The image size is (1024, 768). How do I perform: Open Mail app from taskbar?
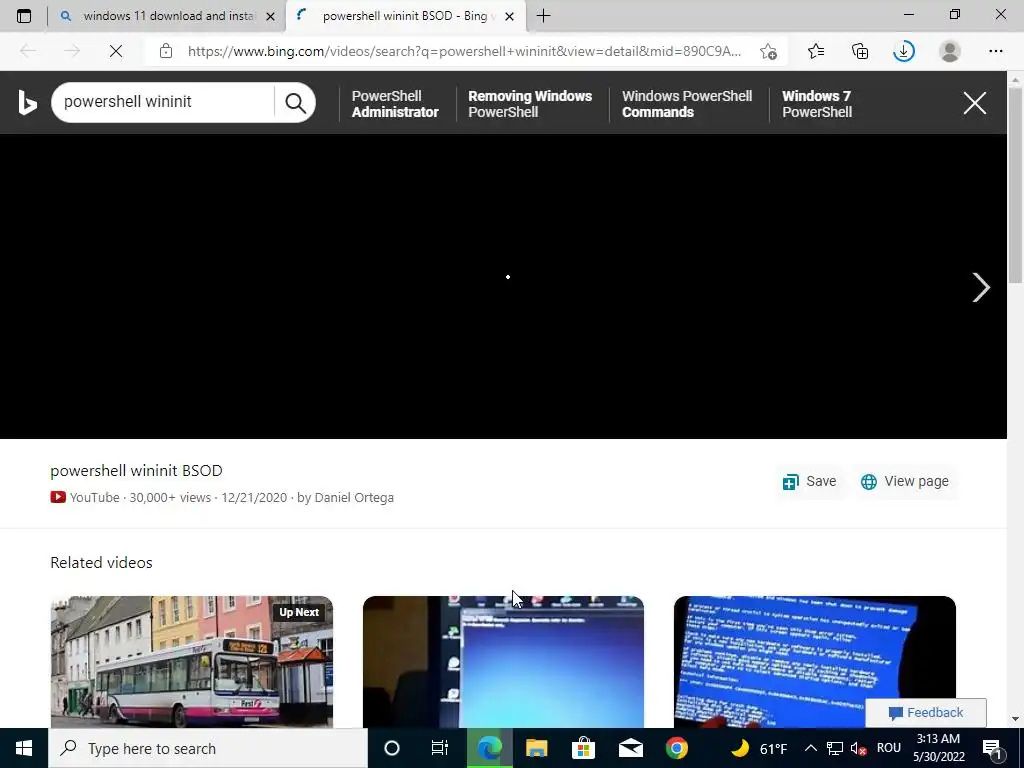tap(630, 748)
